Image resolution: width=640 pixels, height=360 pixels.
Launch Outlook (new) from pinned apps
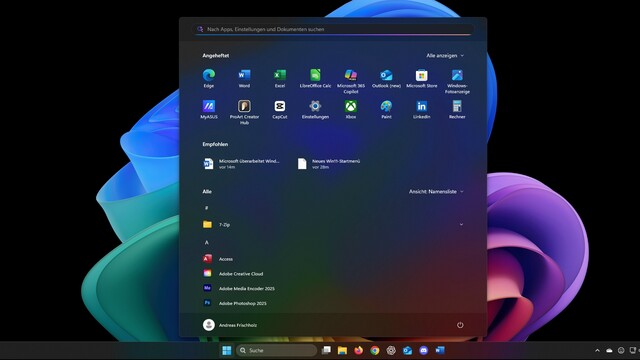coord(386,78)
